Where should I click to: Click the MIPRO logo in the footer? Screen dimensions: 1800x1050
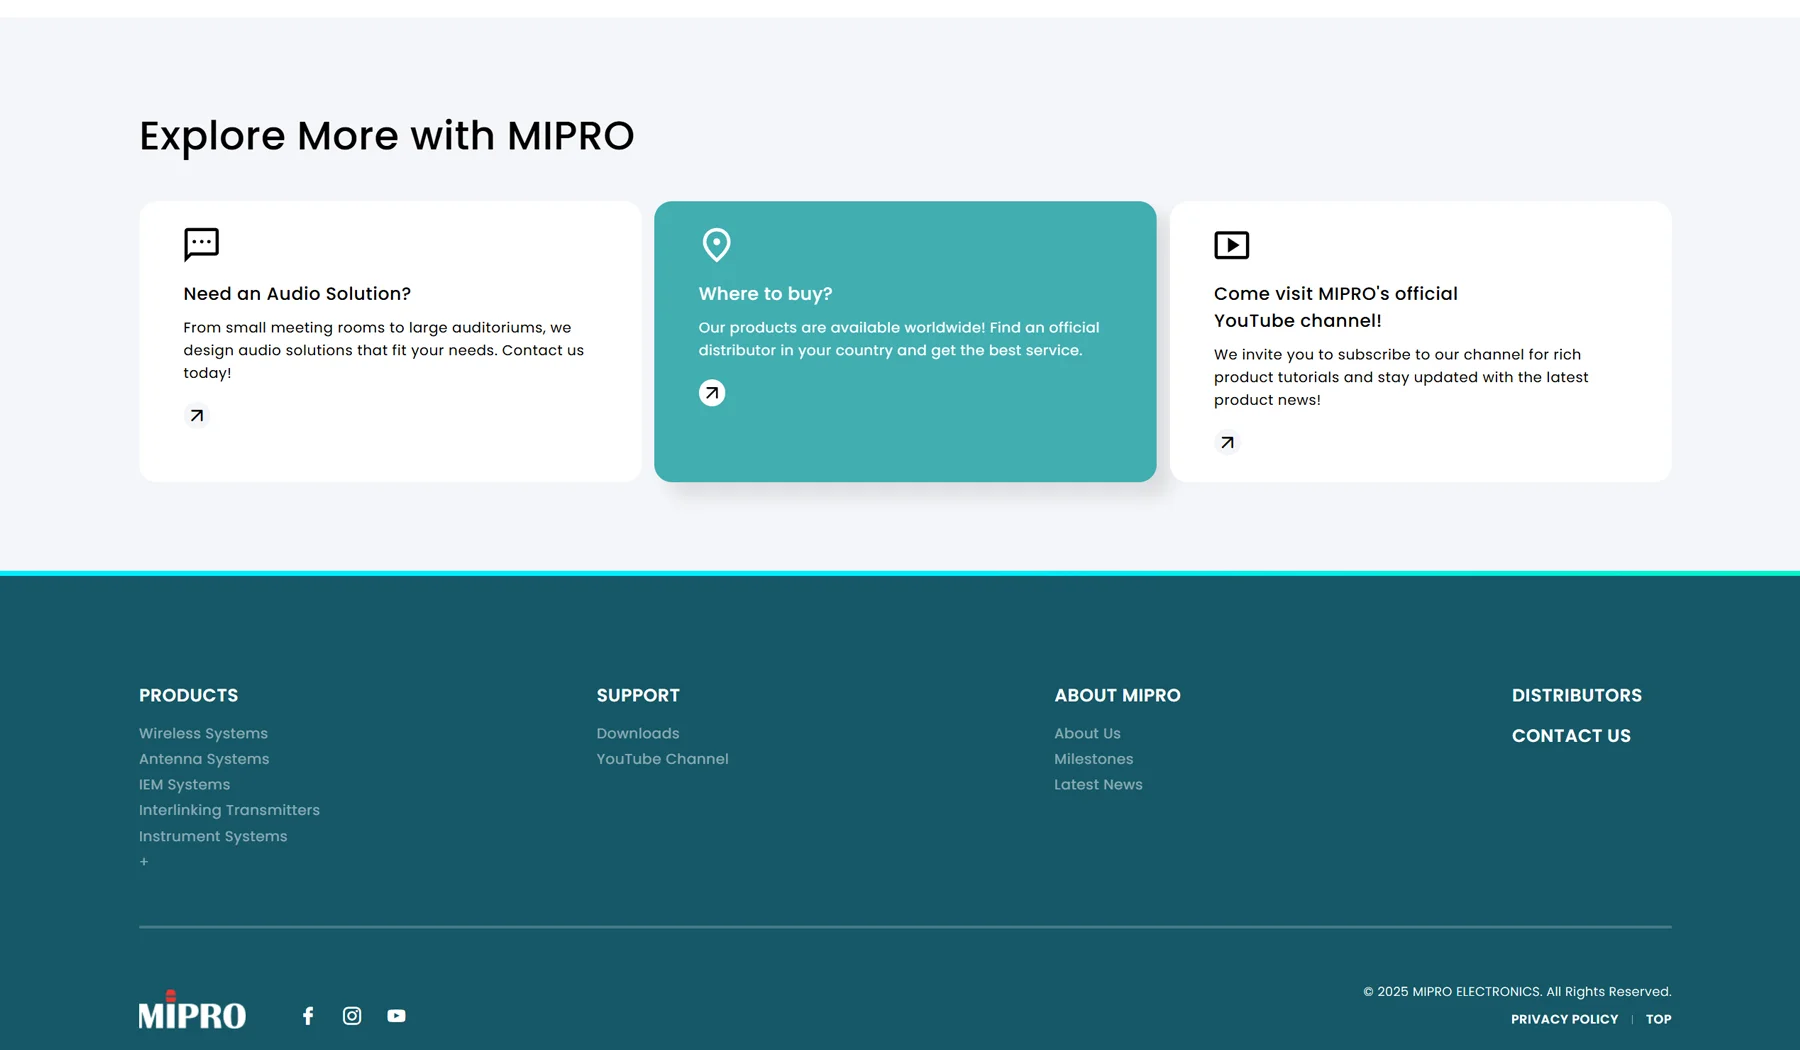point(192,1011)
